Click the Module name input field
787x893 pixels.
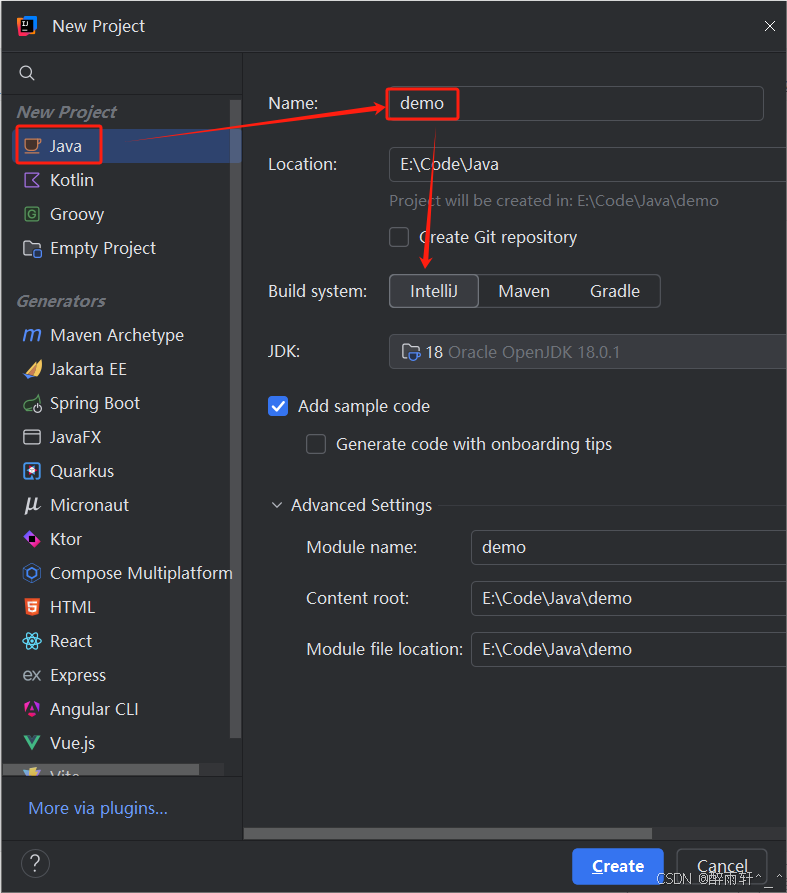coord(629,547)
